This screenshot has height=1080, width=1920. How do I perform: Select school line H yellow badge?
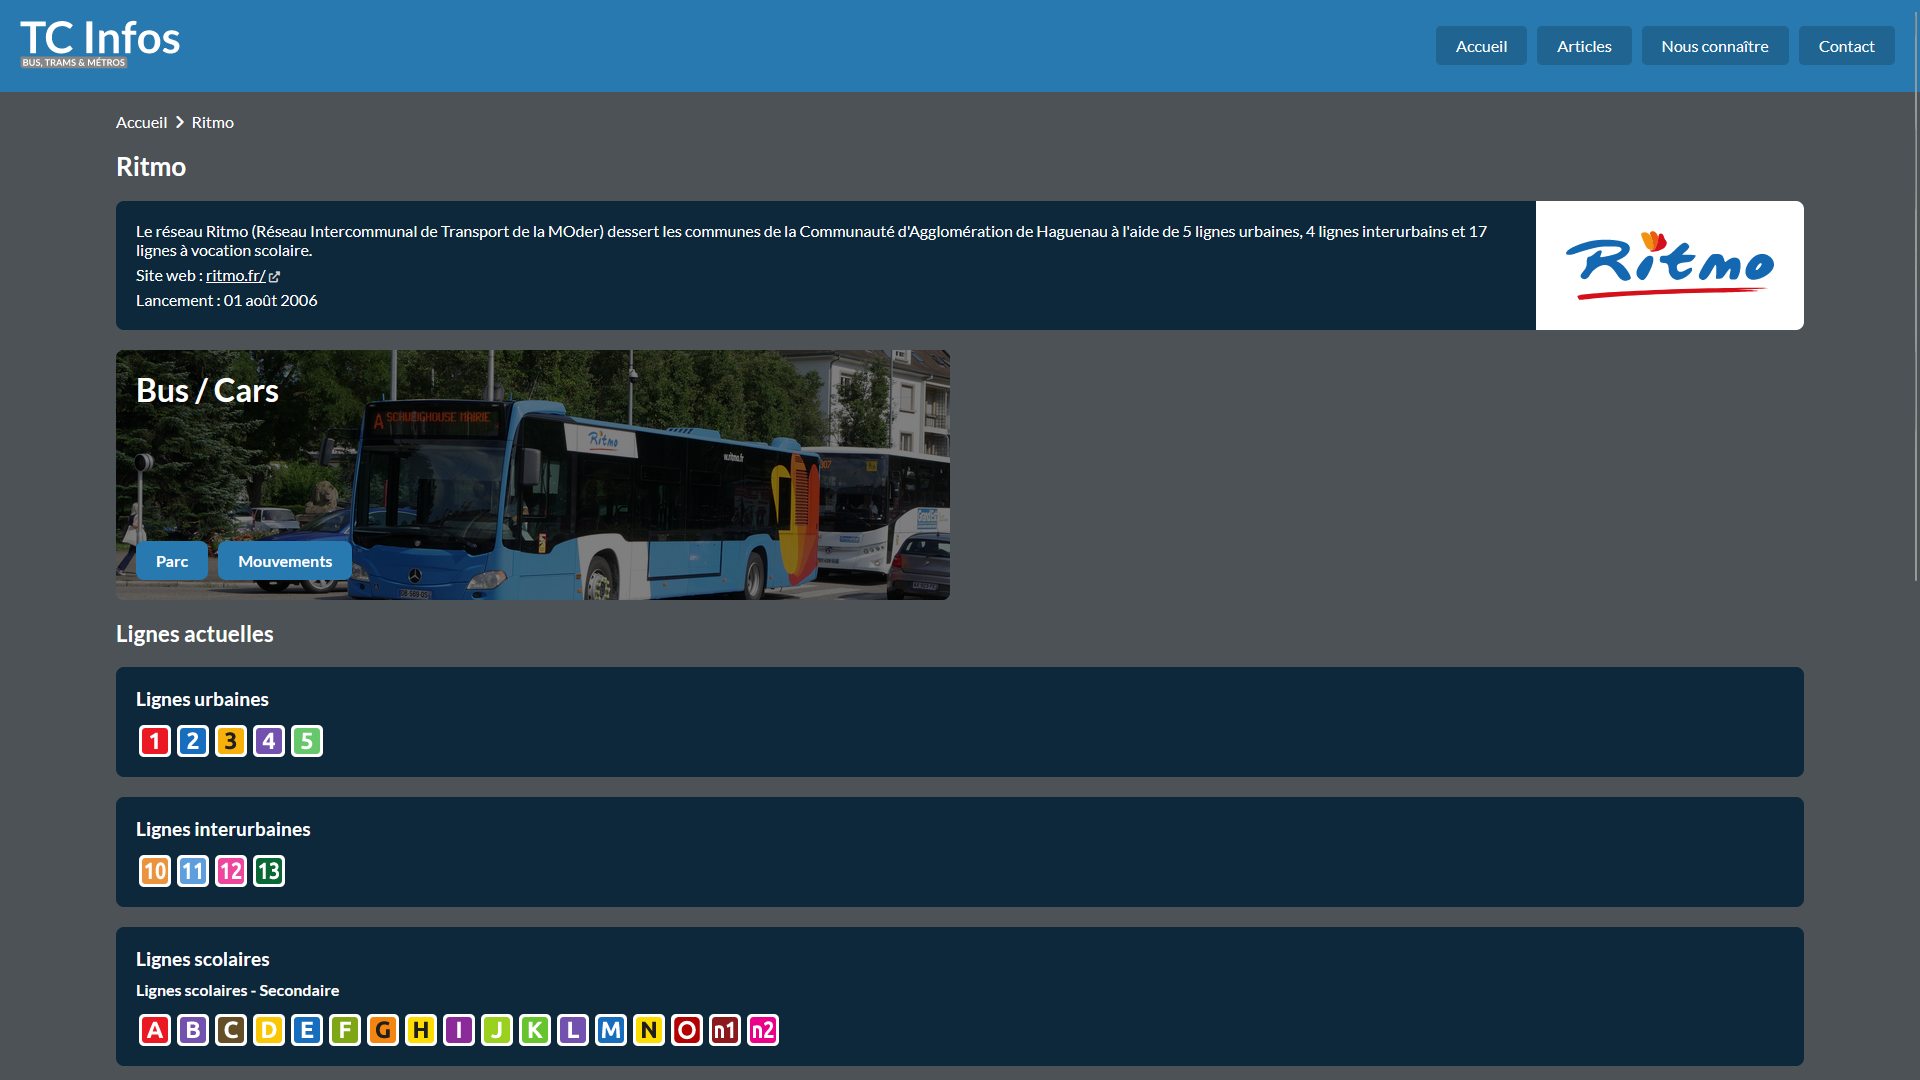[421, 1030]
